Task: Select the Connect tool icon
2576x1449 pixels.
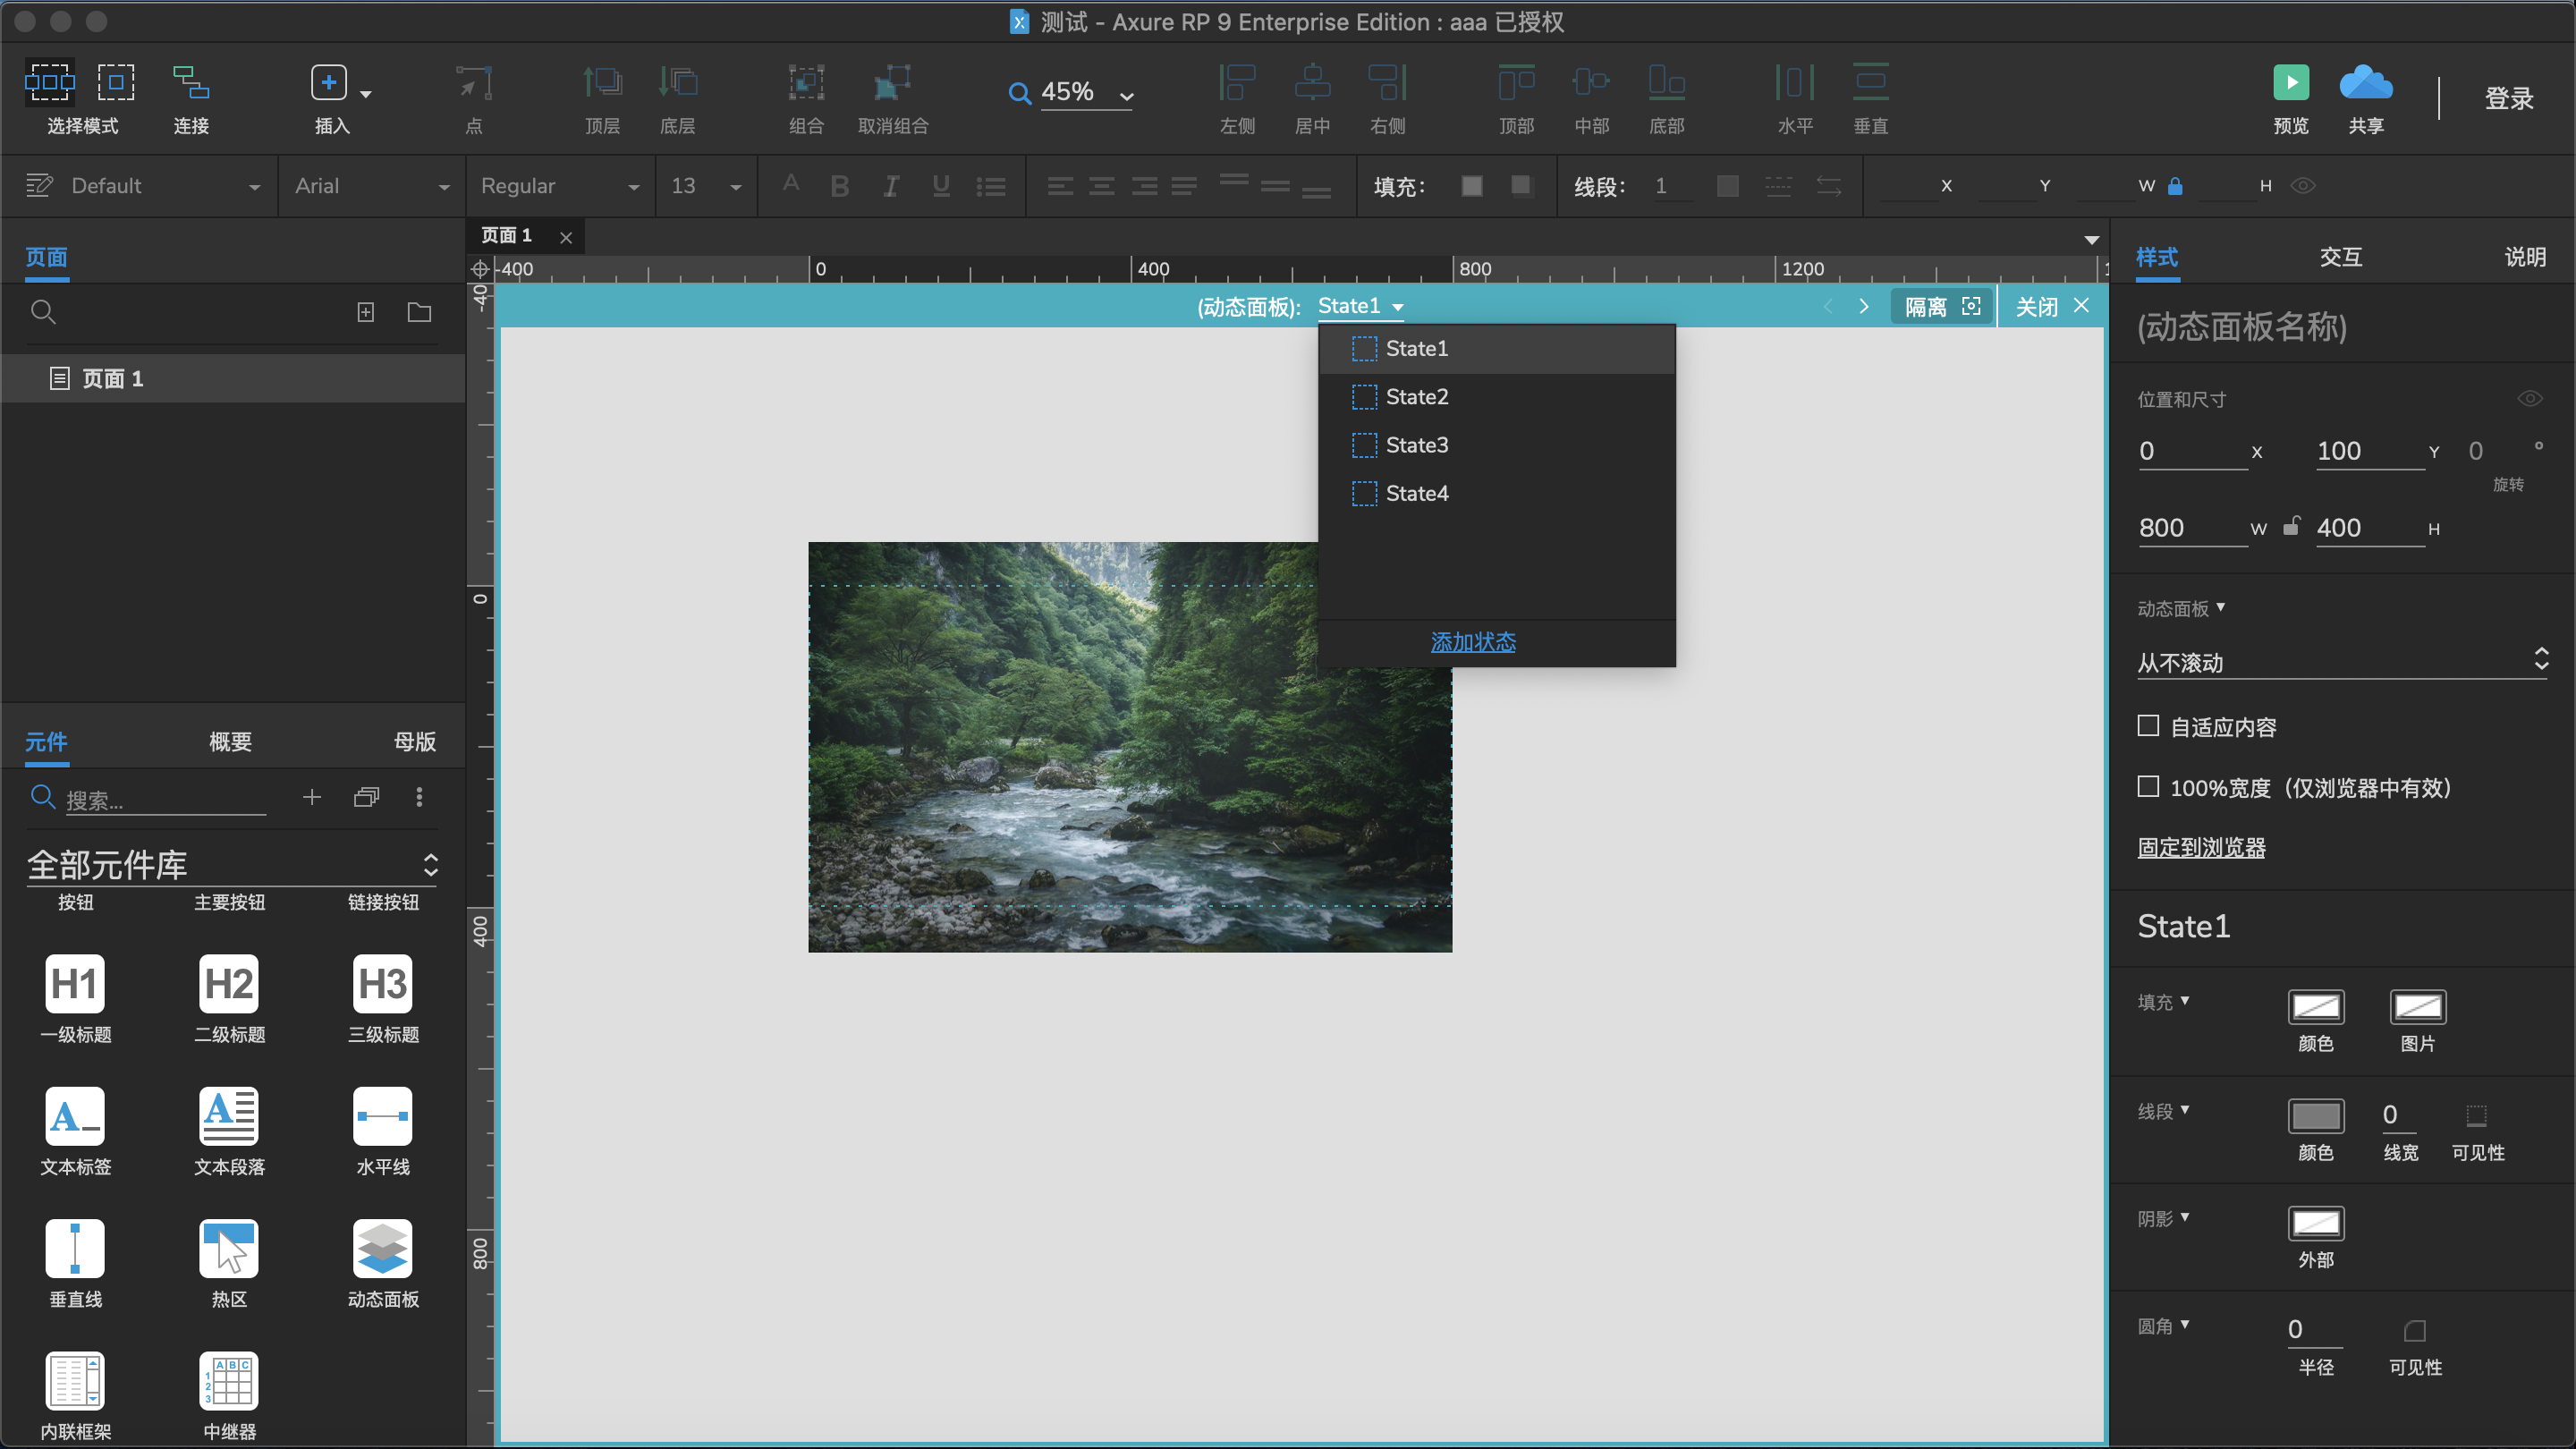Action: tap(190, 82)
